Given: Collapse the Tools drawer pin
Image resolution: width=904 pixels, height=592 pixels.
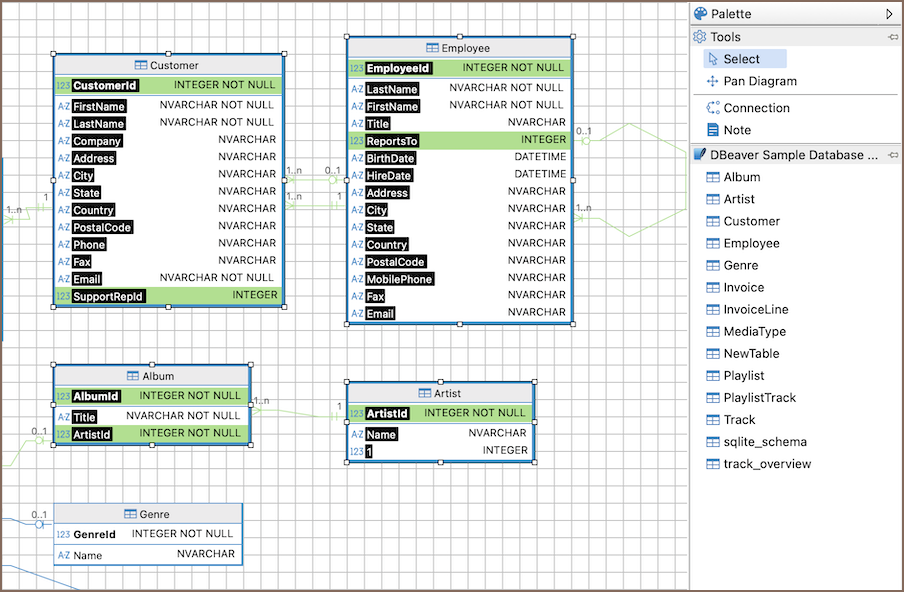Looking at the screenshot, I should click(x=892, y=37).
